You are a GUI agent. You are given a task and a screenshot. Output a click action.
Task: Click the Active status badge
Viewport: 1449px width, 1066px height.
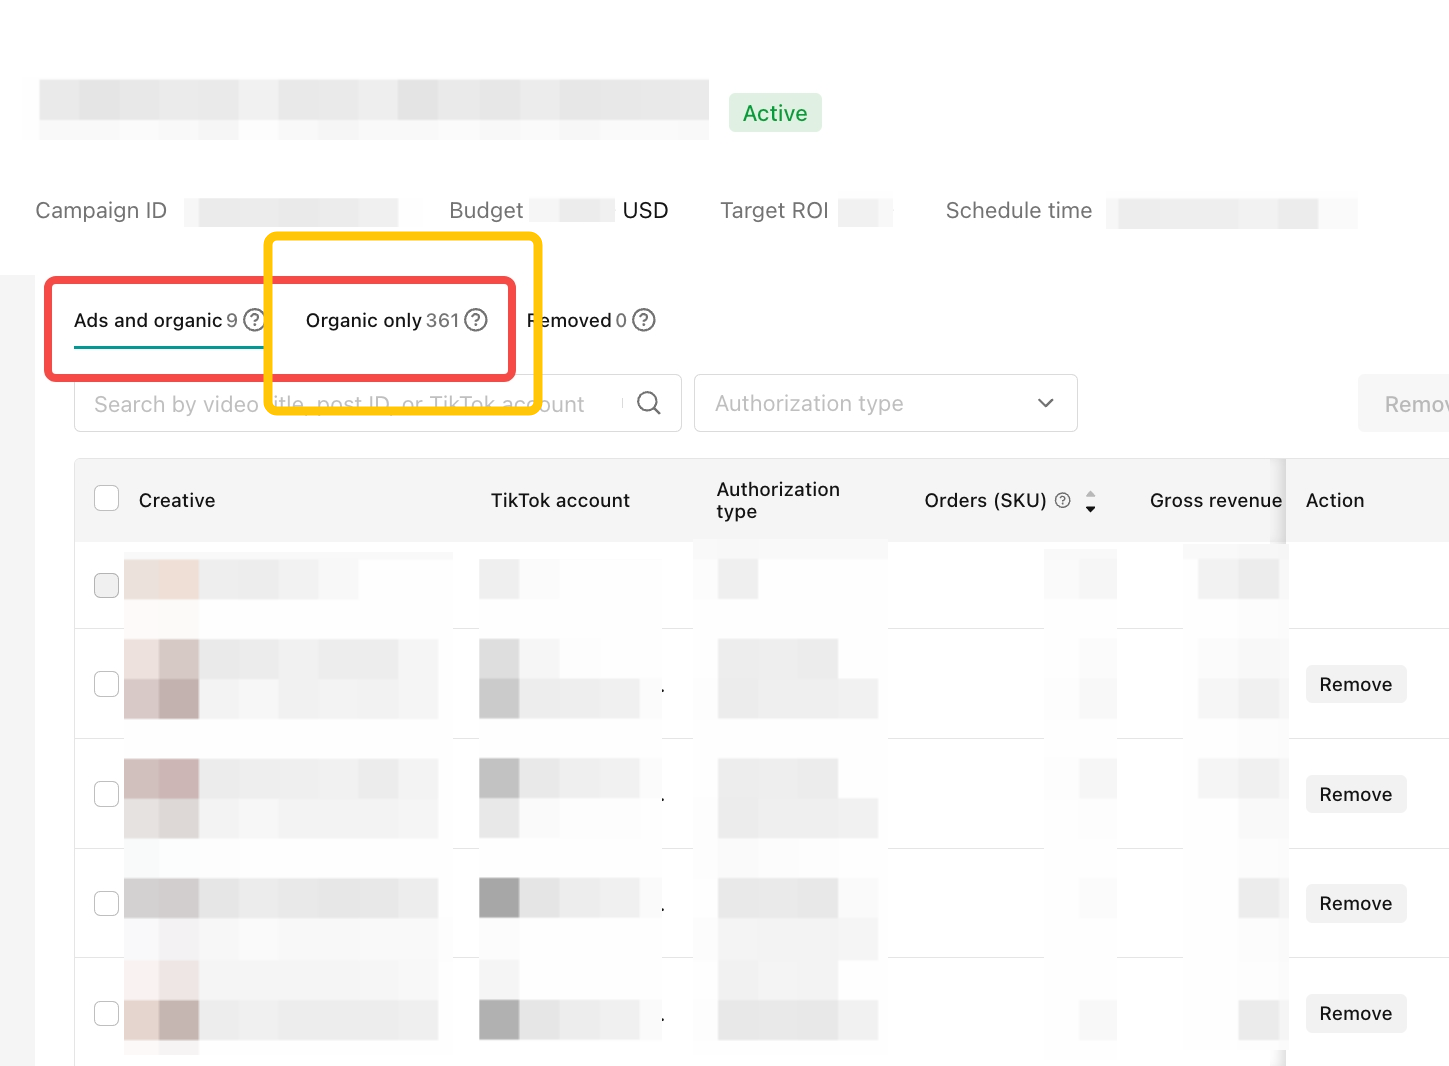774,113
